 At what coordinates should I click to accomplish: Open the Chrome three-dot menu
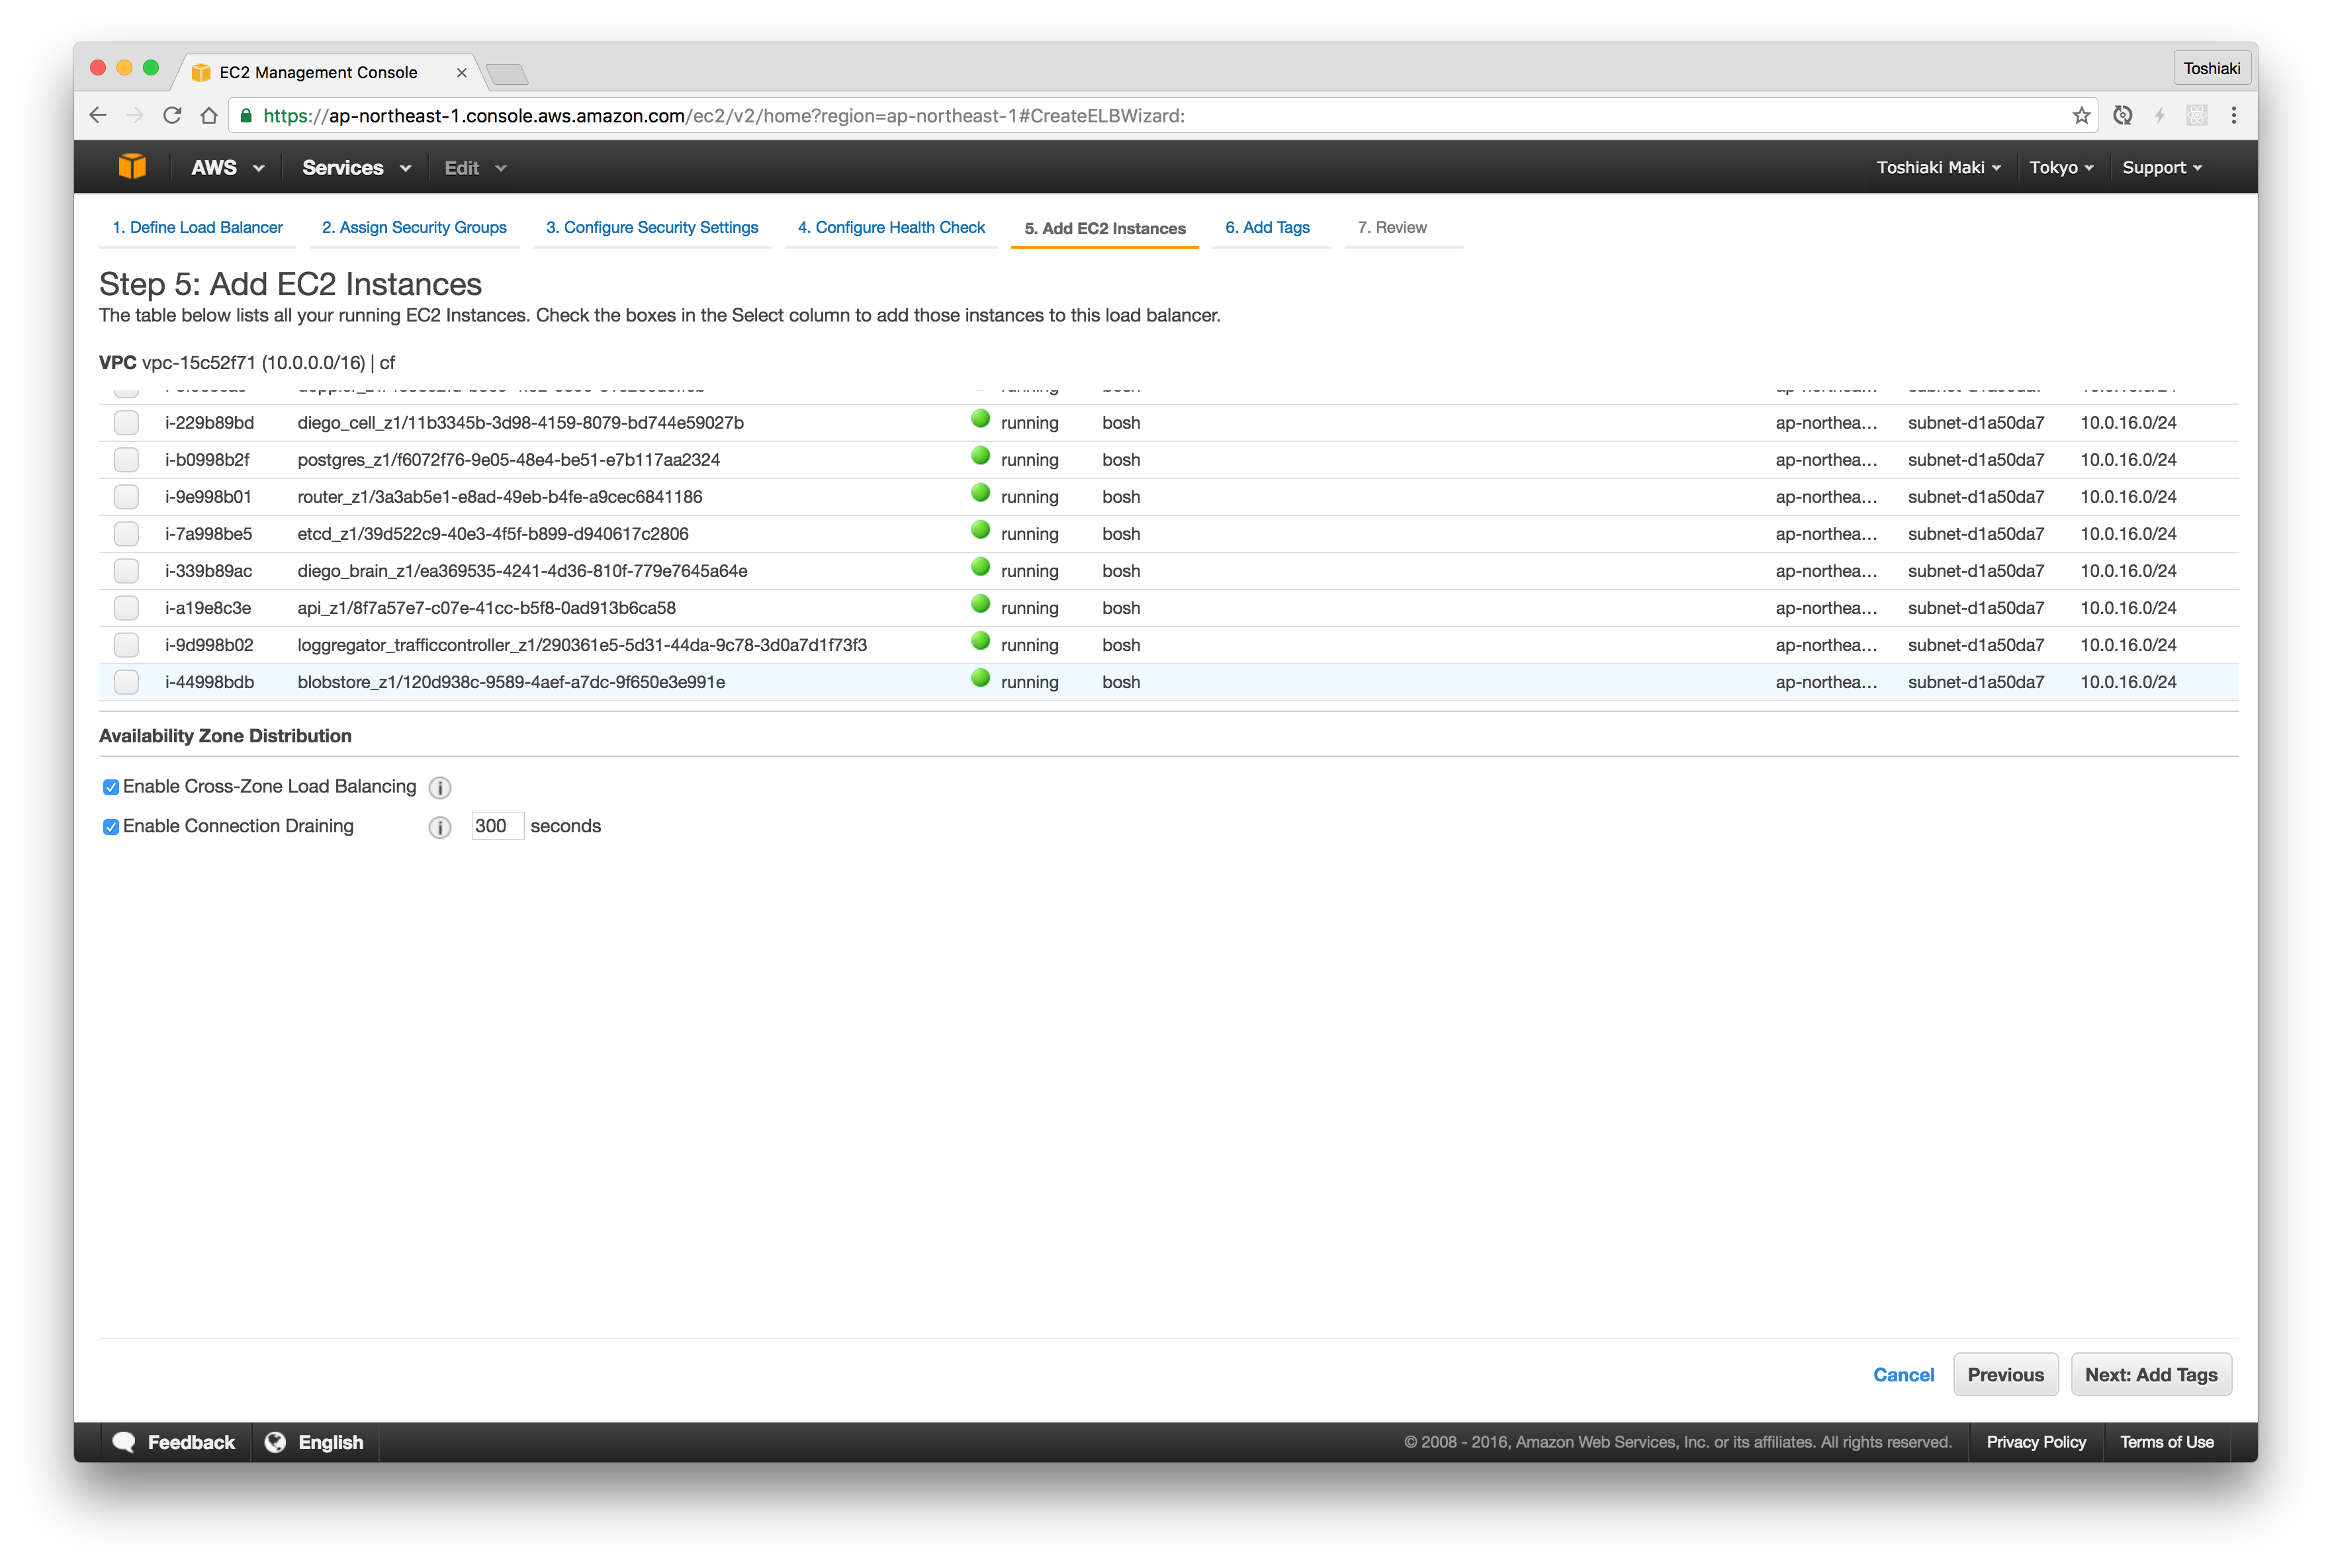pyautogui.click(x=2233, y=115)
